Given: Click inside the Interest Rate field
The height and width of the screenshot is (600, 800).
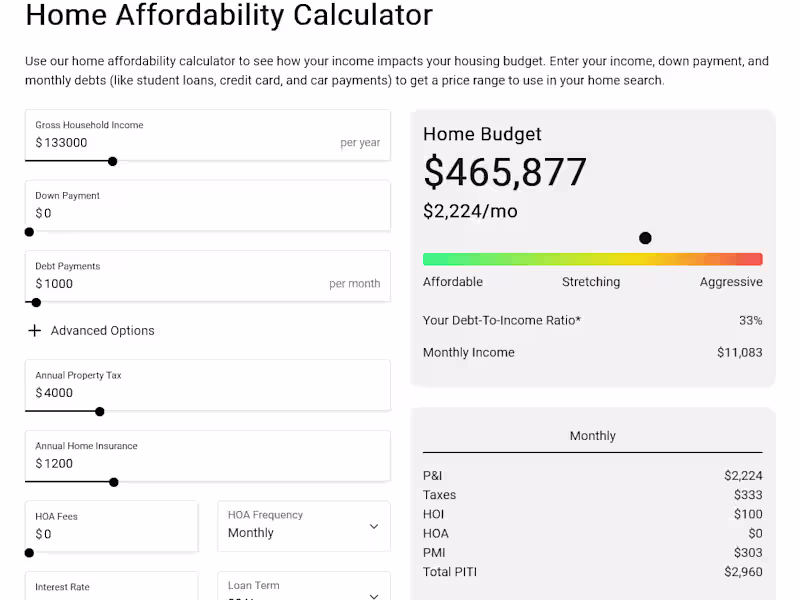Looking at the screenshot, I should pos(100,595).
